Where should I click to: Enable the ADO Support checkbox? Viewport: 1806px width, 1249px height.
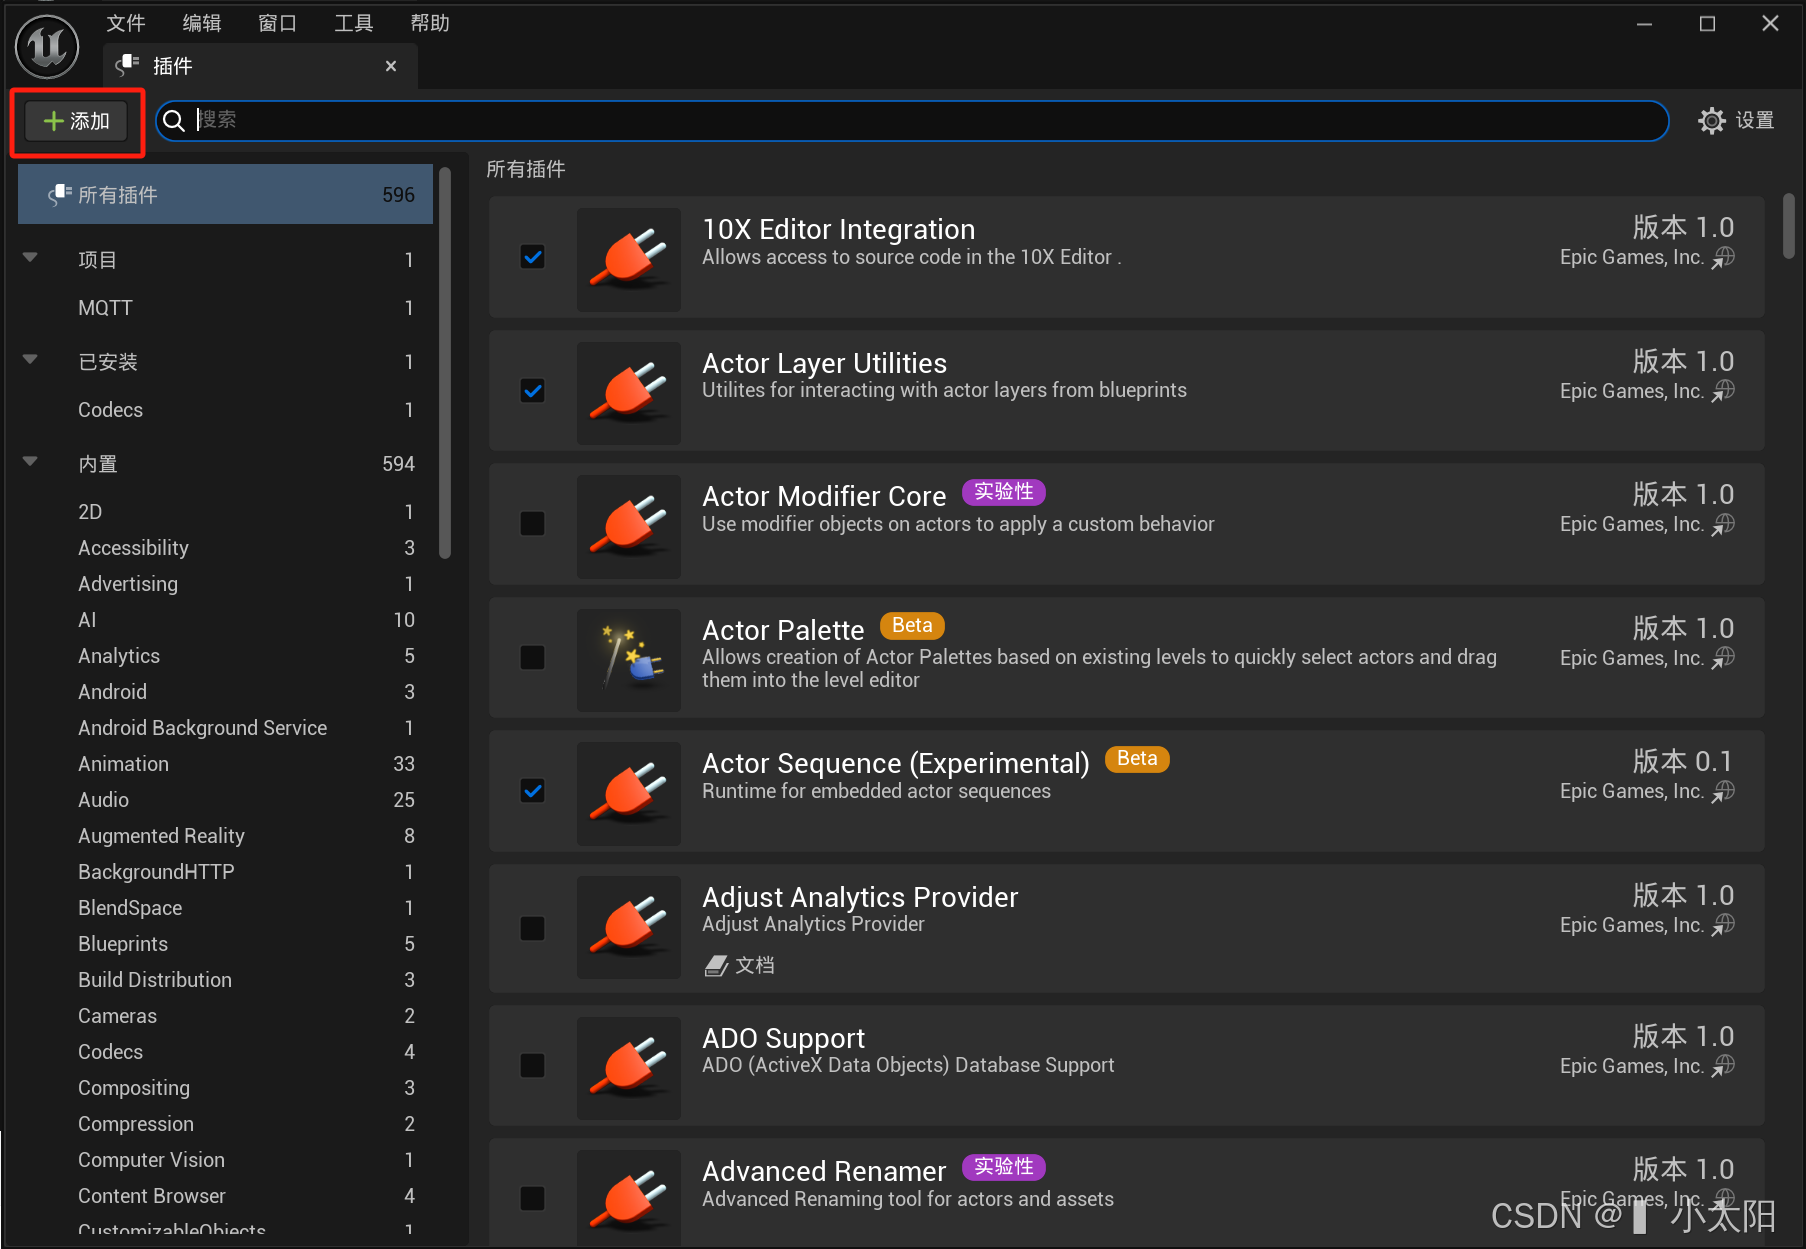(533, 1066)
